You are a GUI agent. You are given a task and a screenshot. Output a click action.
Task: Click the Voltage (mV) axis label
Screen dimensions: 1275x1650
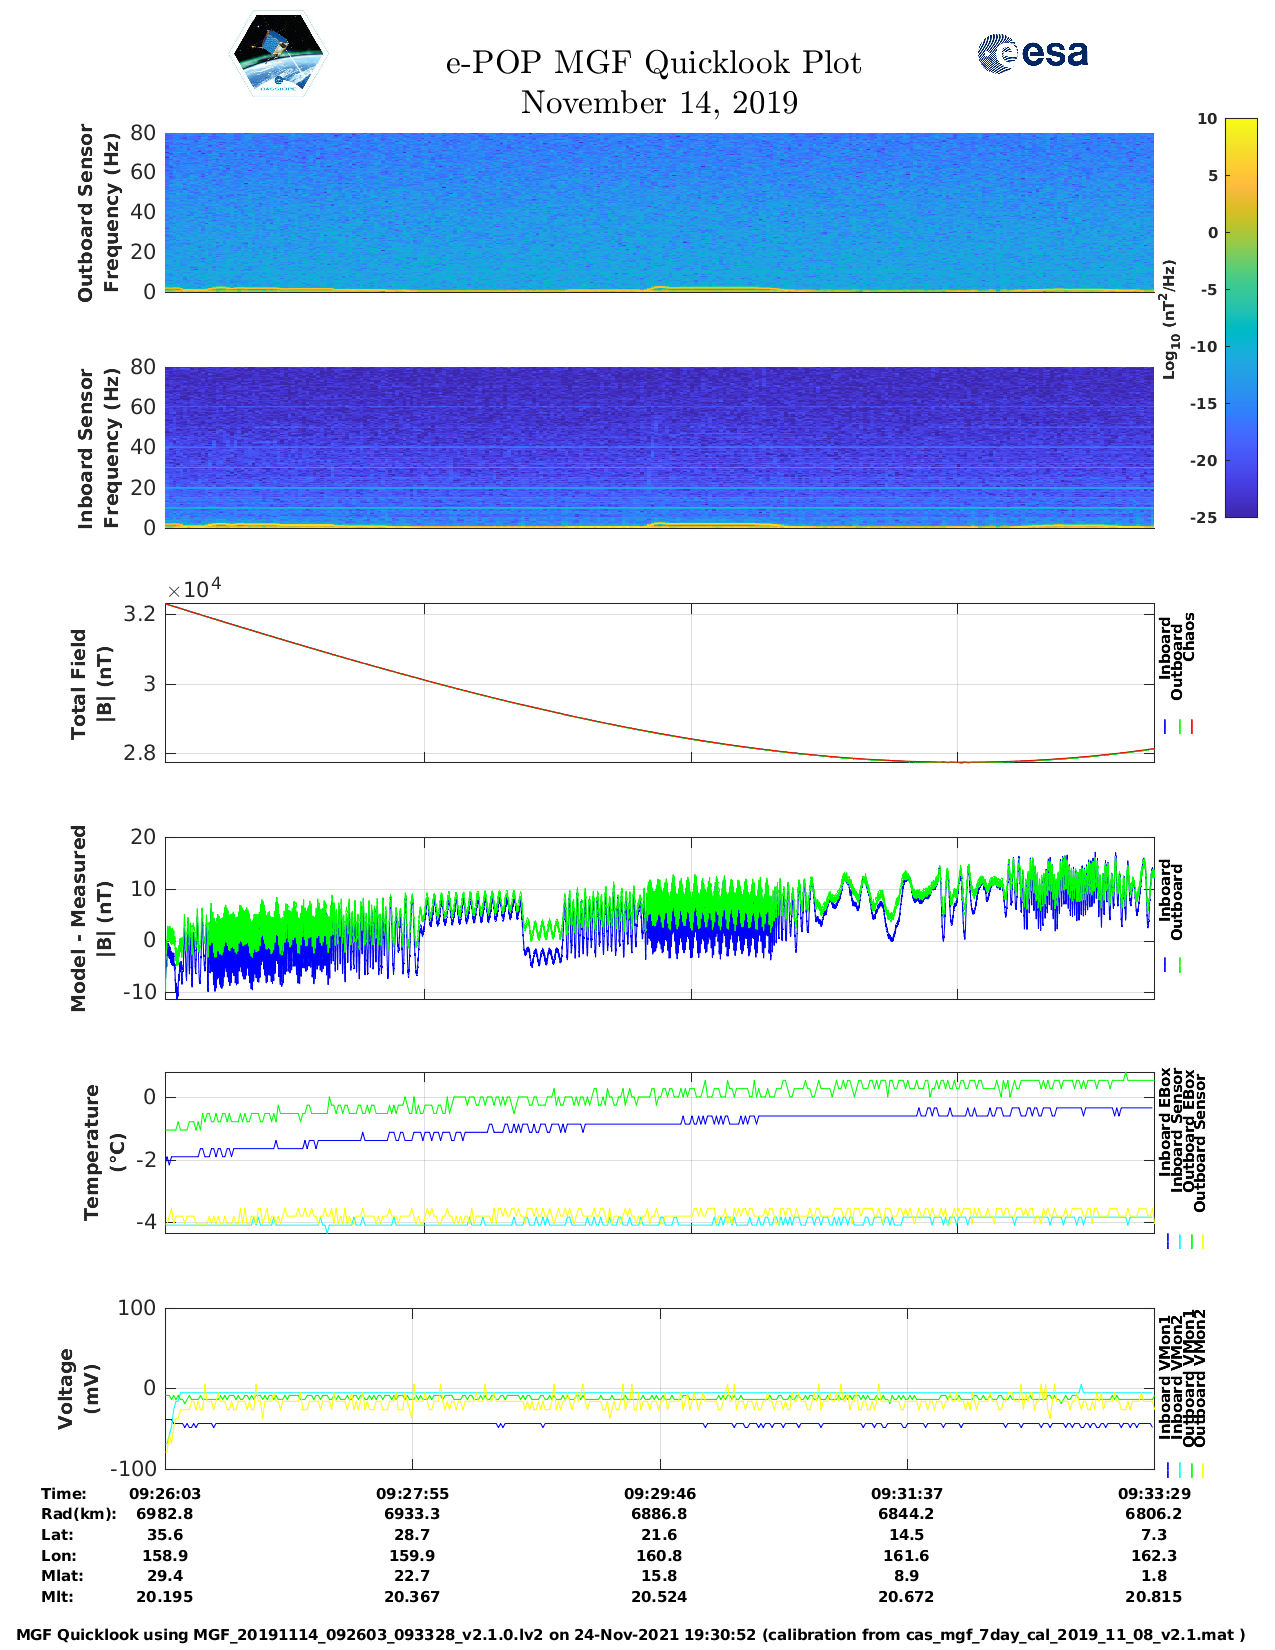79,1388
